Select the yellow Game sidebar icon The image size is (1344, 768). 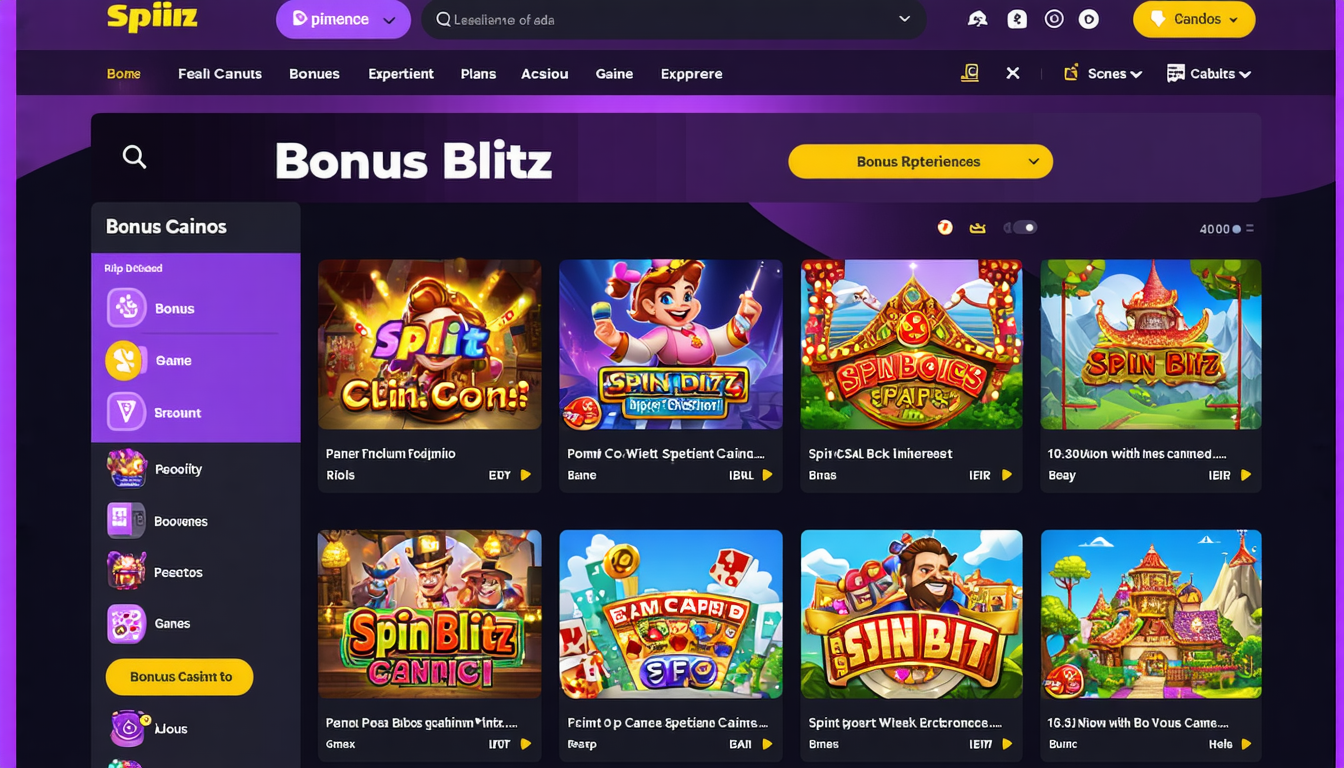[x=124, y=361]
